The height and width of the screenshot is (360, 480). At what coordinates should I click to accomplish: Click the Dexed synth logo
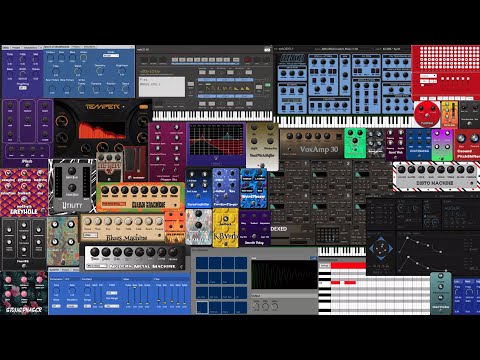click(x=279, y=229)
